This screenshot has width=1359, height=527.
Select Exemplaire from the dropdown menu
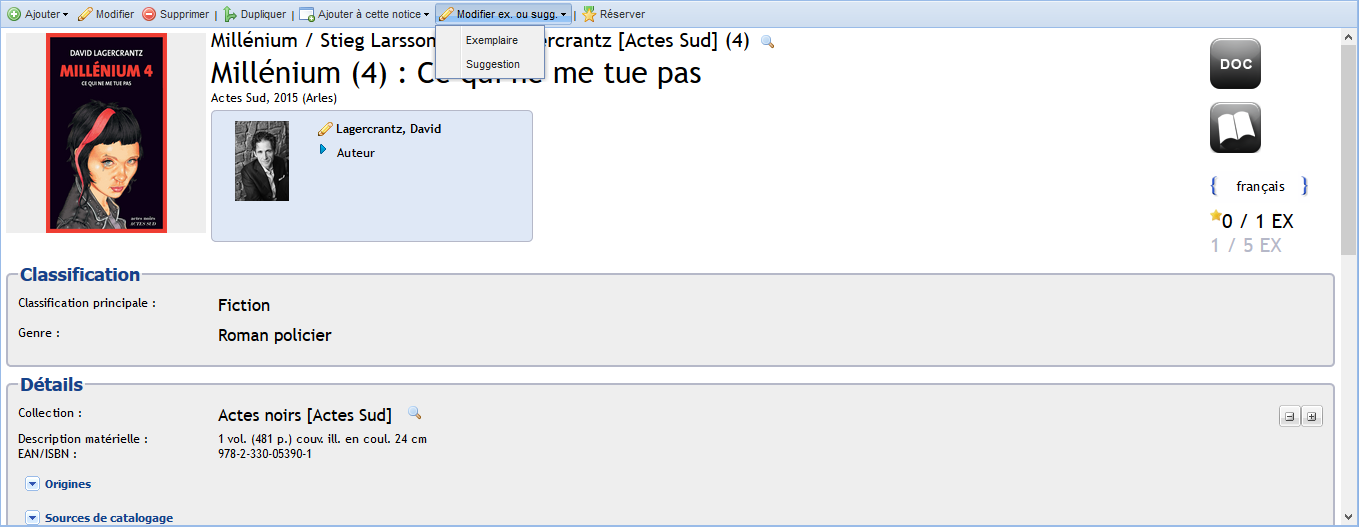(x=491, y=40)
